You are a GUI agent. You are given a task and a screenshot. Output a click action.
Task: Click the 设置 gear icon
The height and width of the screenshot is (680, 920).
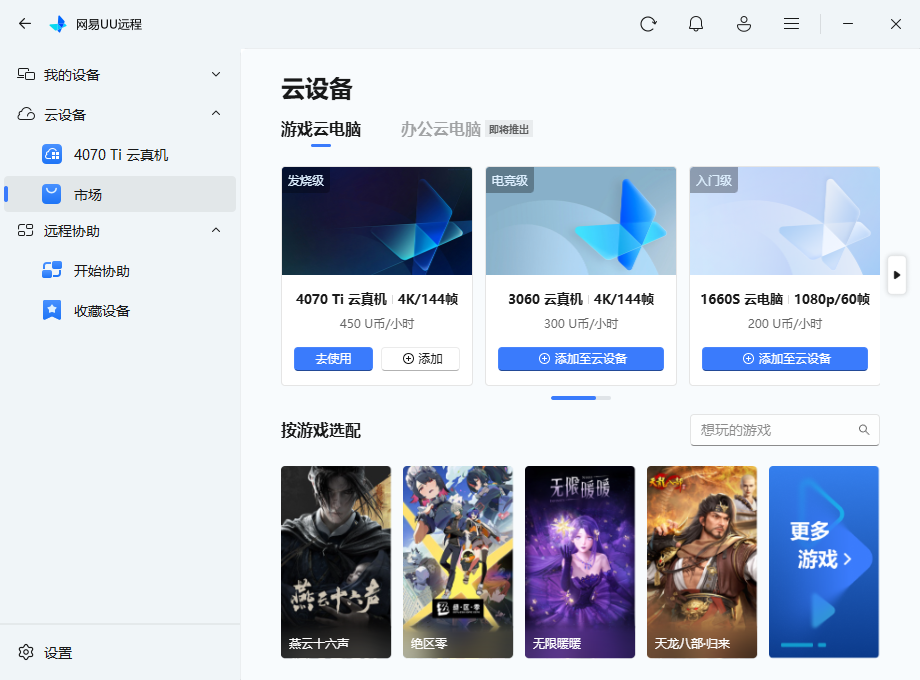pos(26,652)
